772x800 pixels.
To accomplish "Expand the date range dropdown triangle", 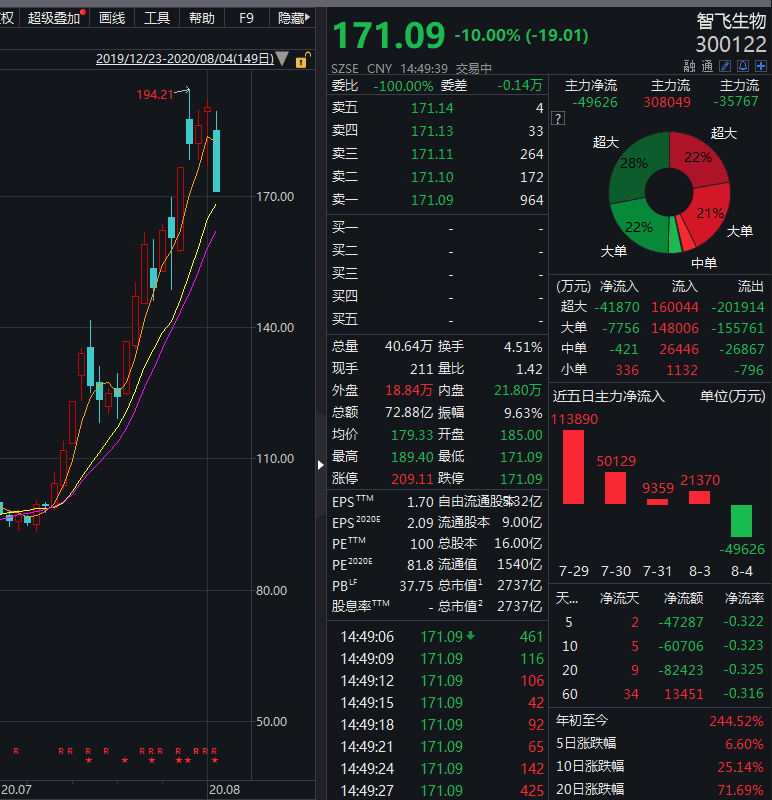I will pos(284,59).
